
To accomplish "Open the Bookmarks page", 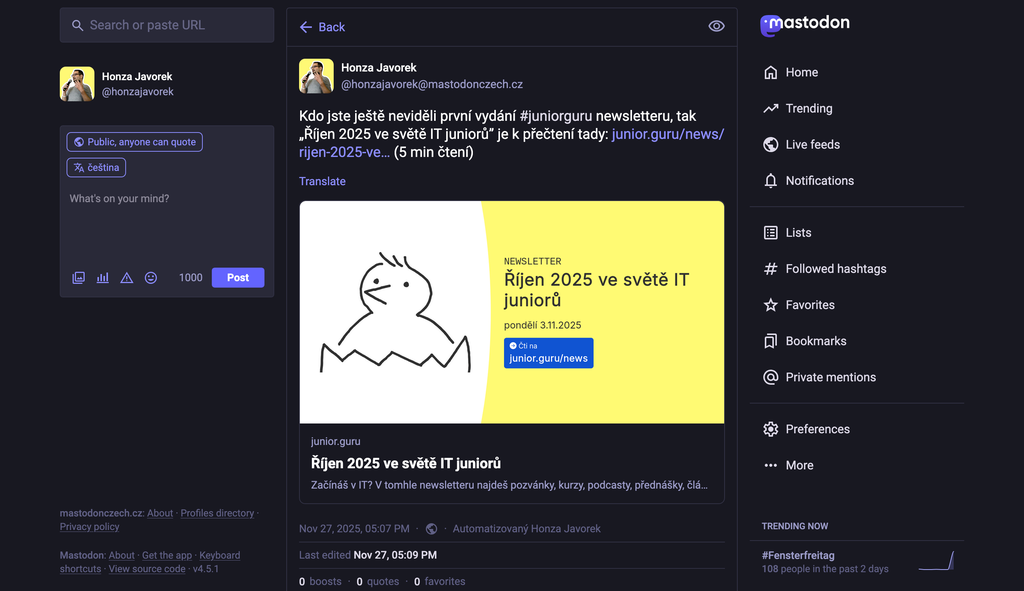I will click(815, 341).
